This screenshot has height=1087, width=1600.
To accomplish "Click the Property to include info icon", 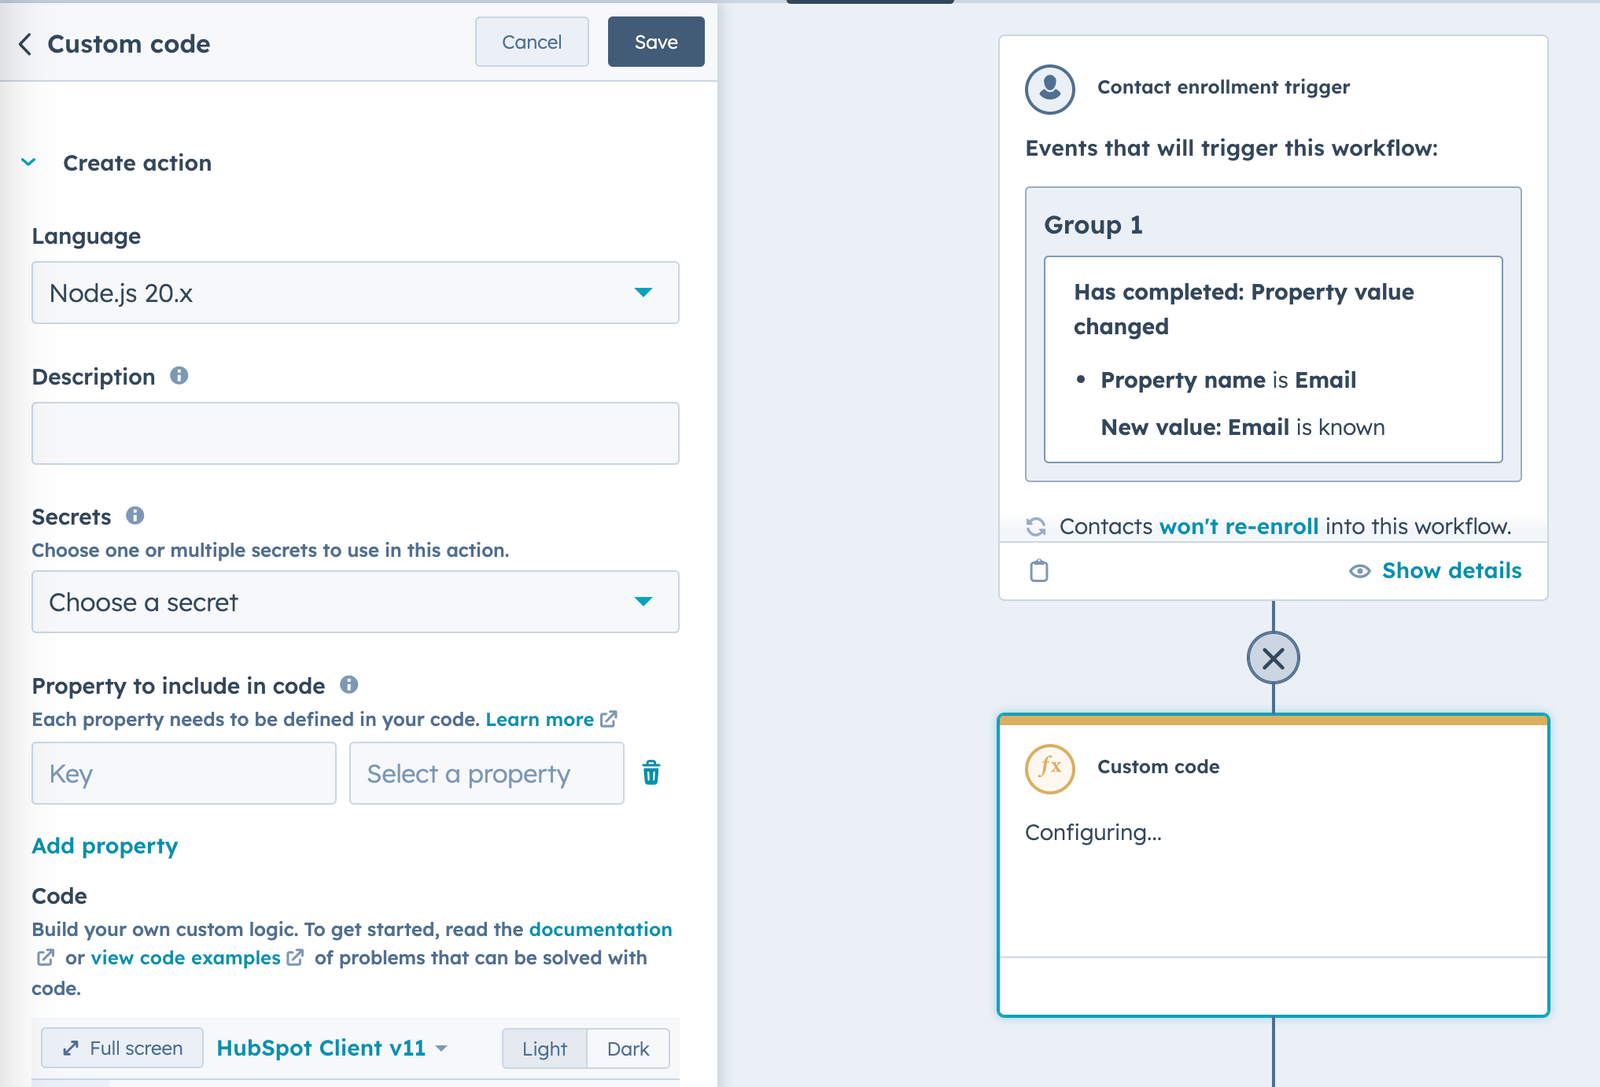I will point(349,685).
